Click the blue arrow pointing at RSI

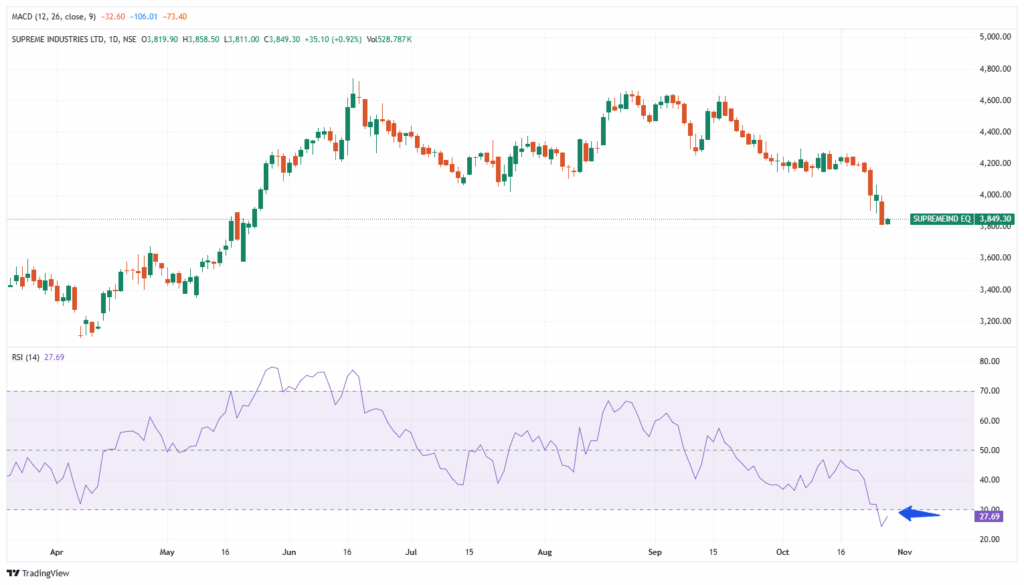(920, 514)
